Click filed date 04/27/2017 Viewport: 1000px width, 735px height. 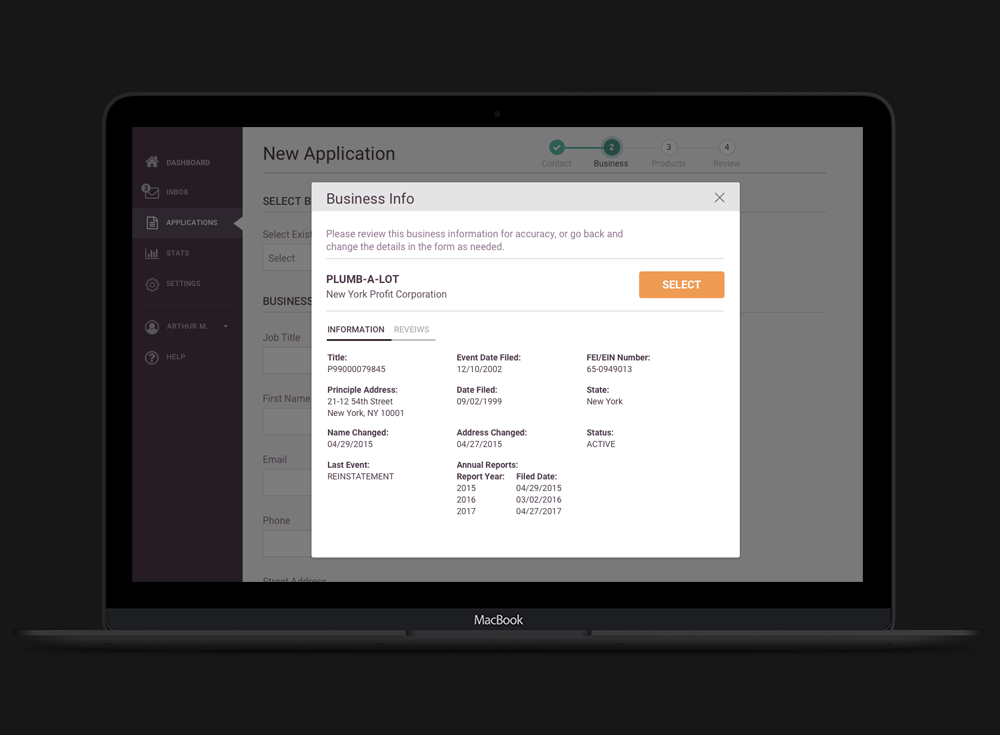[539, 512]
